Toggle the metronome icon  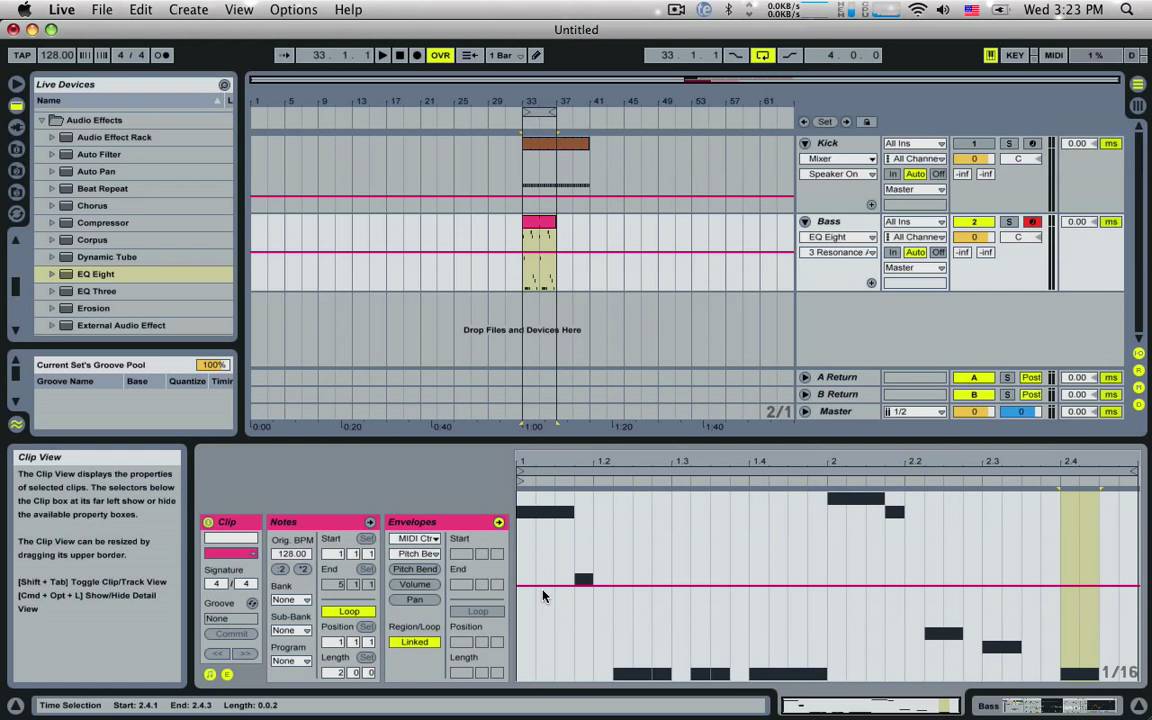pyautogui.click(x=162, y=55)
